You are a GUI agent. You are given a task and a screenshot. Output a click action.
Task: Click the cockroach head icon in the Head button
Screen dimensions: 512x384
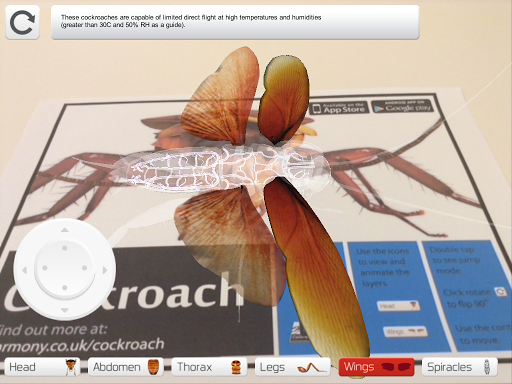[x=71, y=367]
